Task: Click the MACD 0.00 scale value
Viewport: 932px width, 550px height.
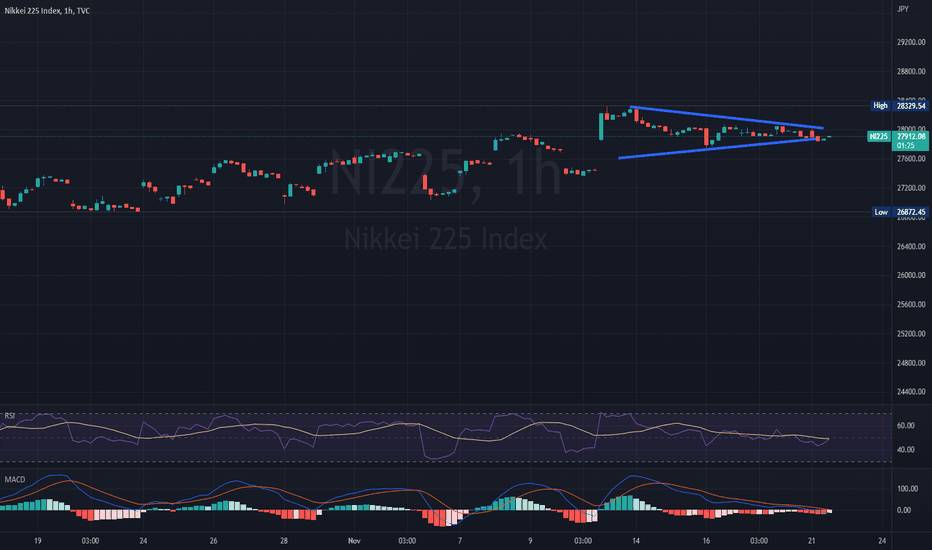Action: (903, 510)
